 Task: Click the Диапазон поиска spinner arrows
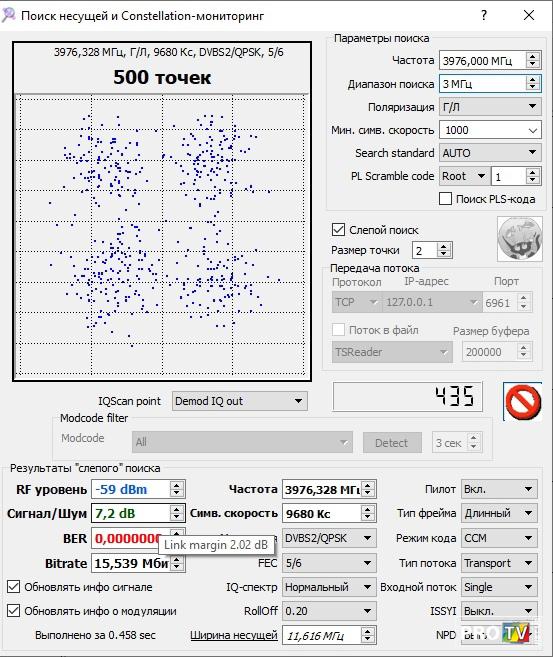532,84
